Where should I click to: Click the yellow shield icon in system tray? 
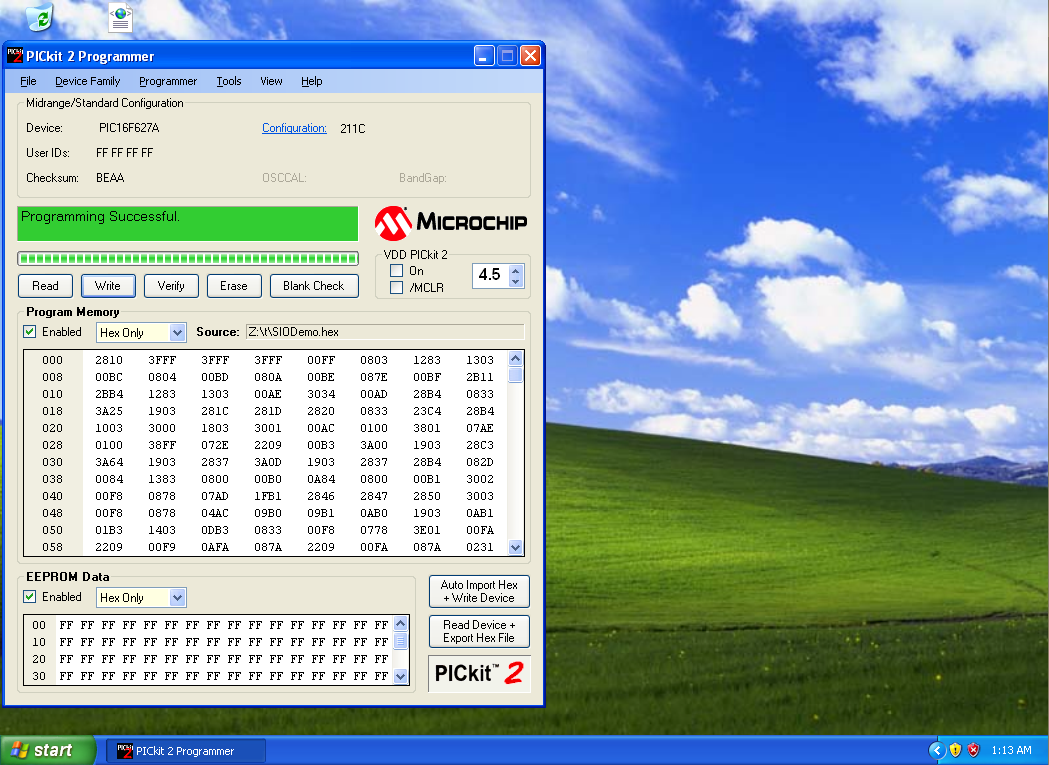[x=956, y=750]
